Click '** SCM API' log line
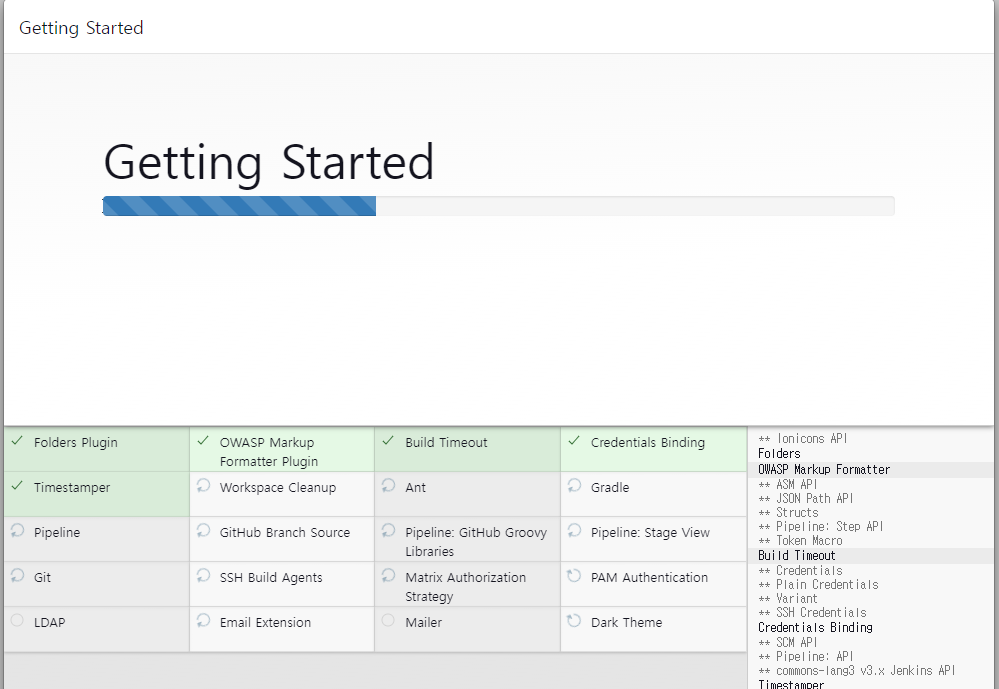999x689 pixels. [x=787, y=642]
